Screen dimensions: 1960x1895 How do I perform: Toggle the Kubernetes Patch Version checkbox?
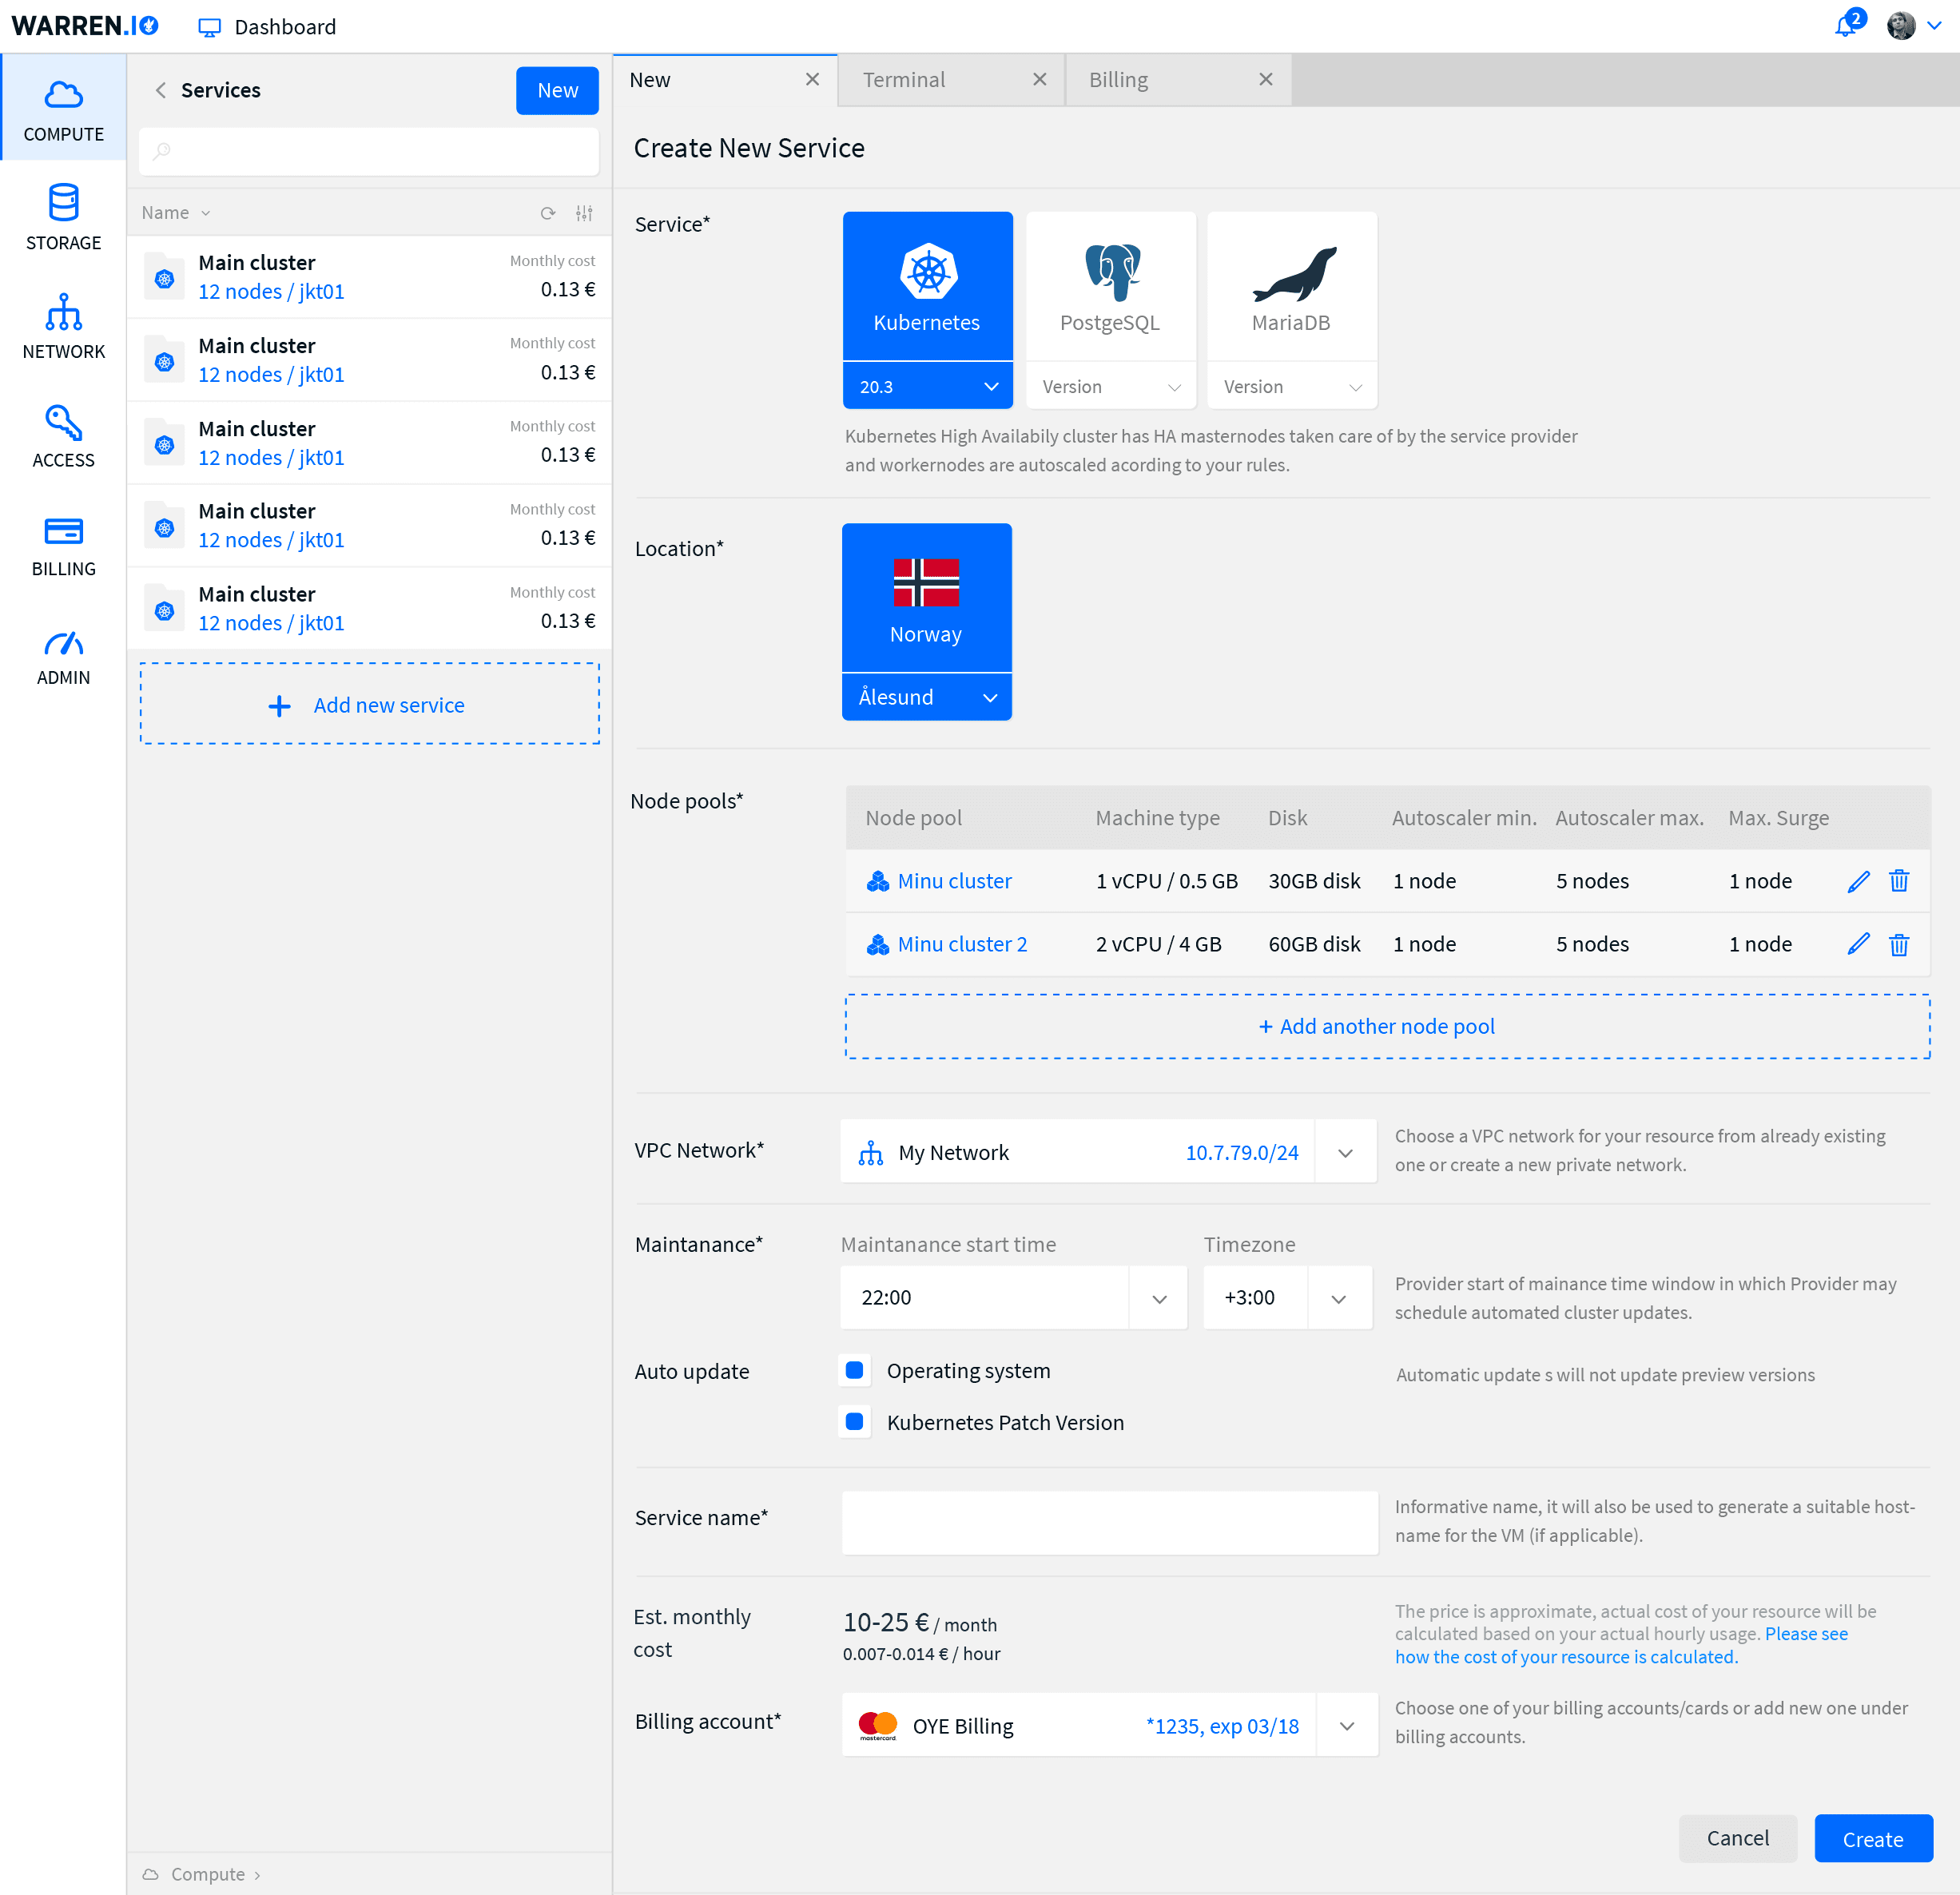click(854, 1421)
